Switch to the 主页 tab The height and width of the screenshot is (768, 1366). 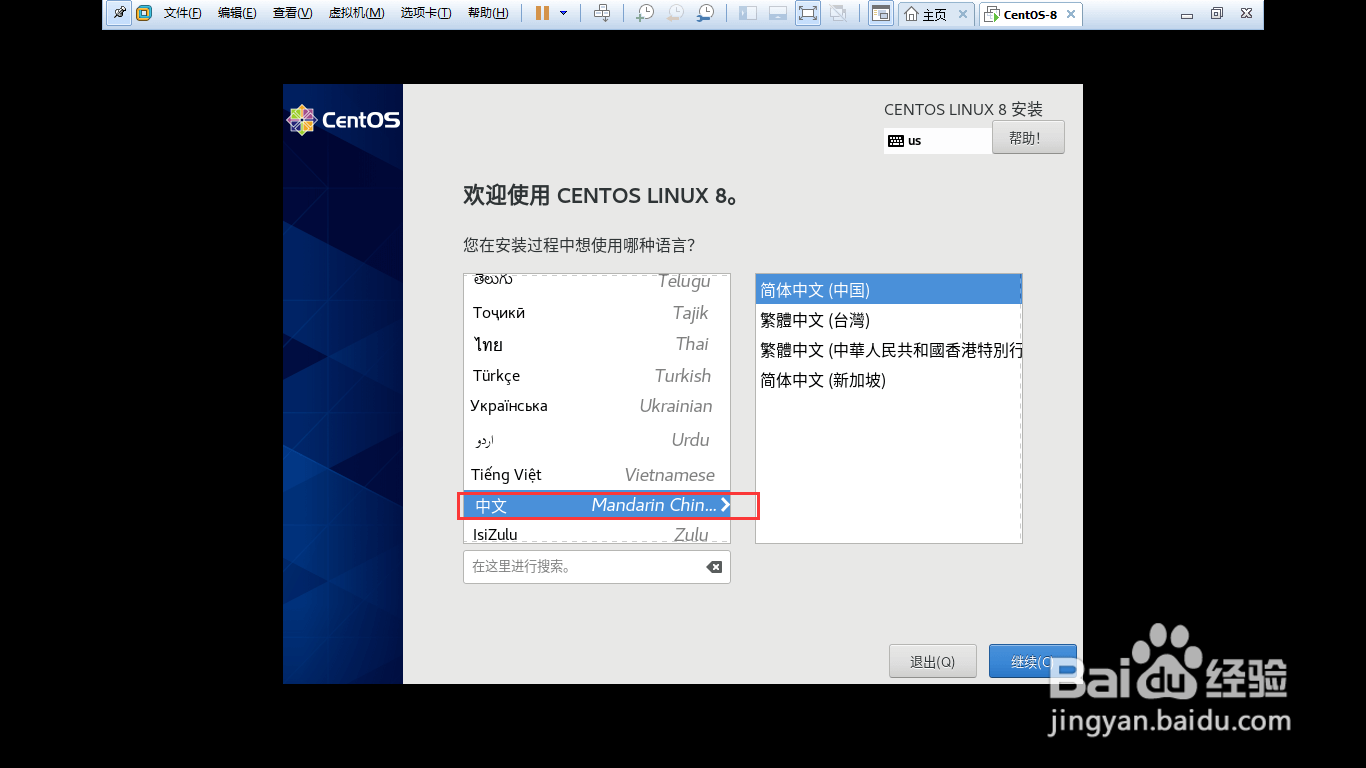click(x=926, y=15)
